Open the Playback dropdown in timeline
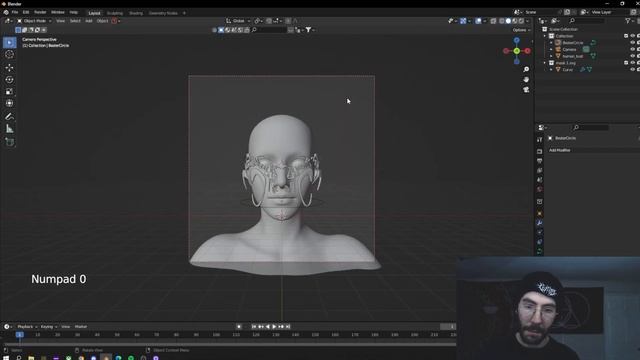Image resolution: width=640 pixels, height=360 pixels. (27, 327)
